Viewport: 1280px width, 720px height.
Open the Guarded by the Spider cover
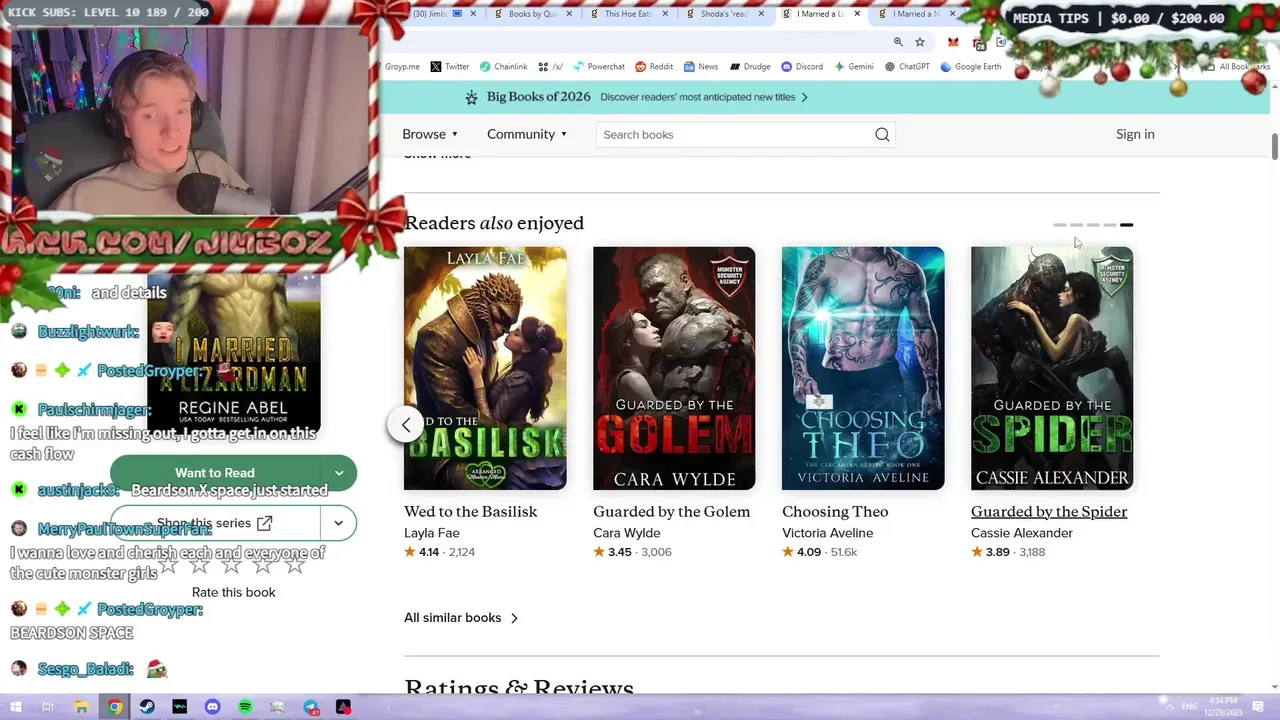pyautogui.click(x=1052, y=368)
